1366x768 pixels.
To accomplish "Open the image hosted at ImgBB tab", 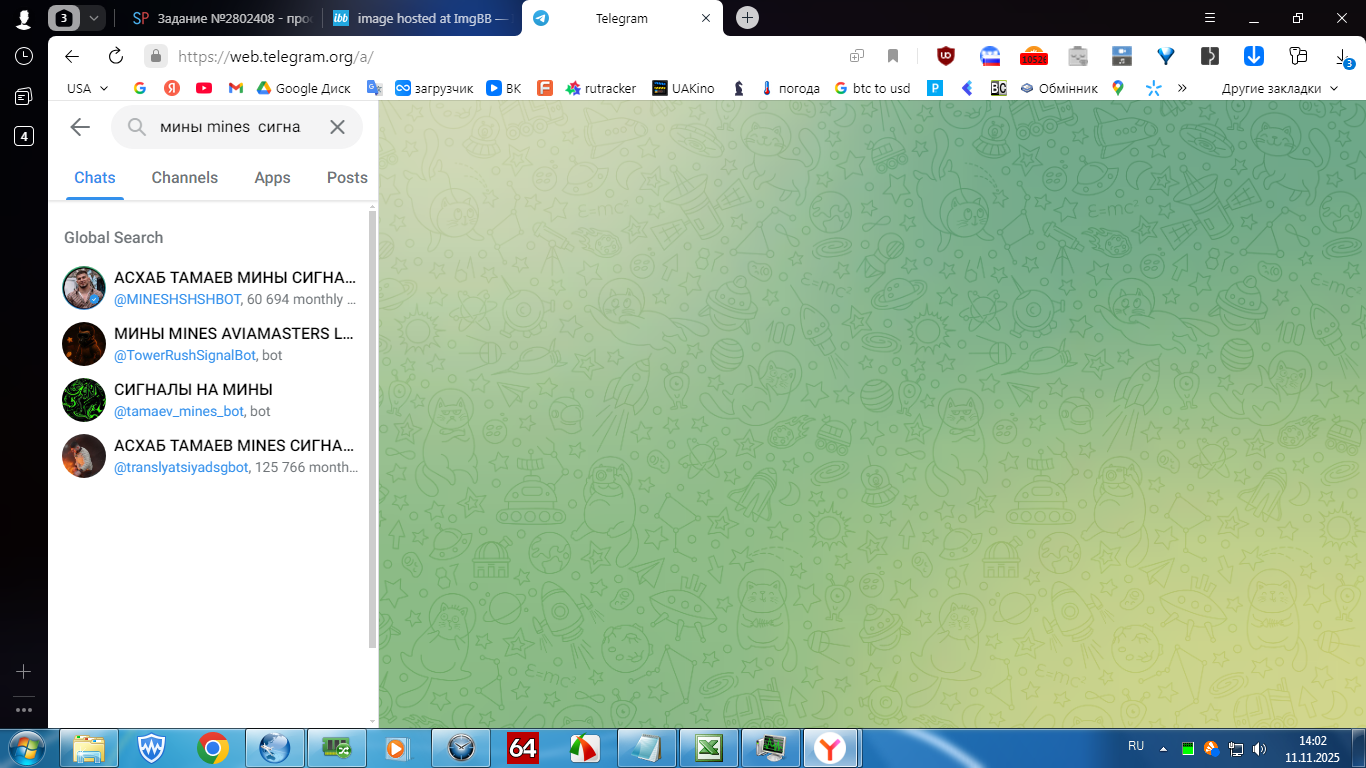I will (420, 18).
